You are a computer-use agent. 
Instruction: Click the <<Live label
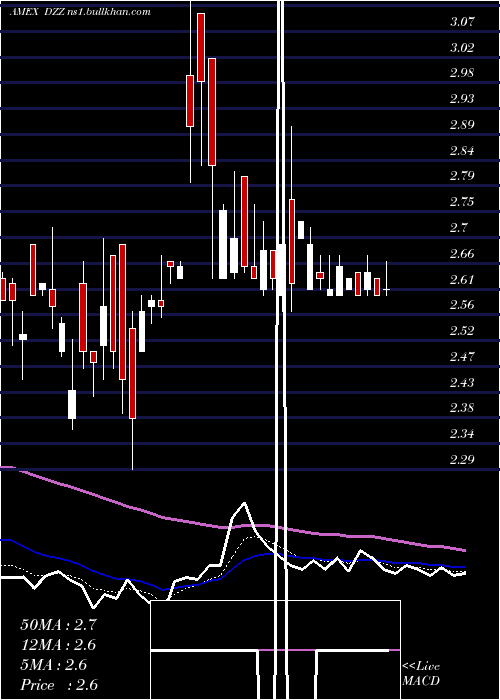point(421,667)
